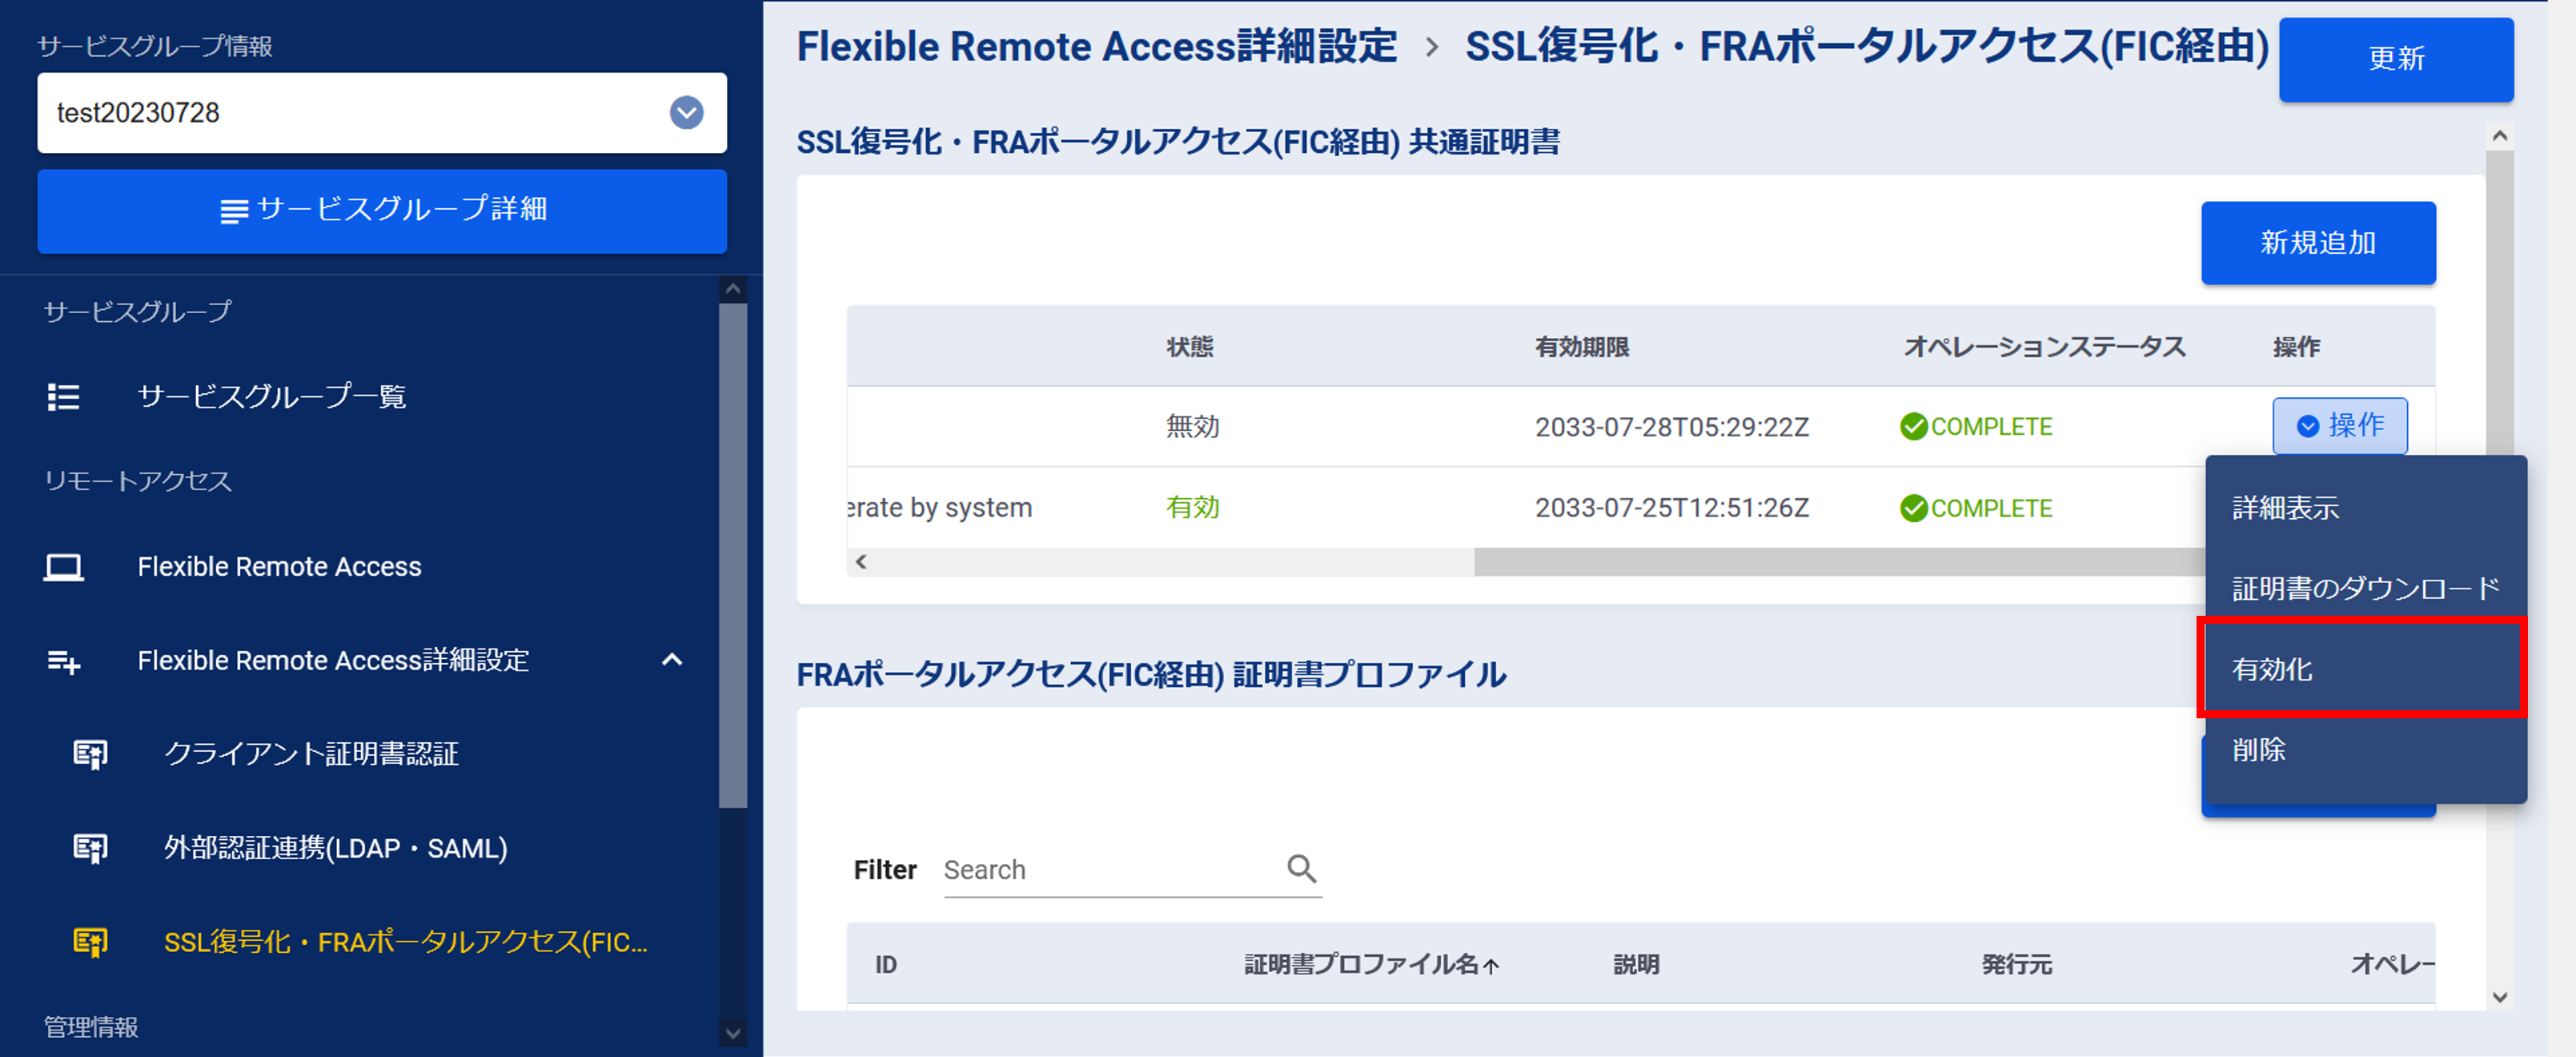The width and height of the screenshot is (2576, 1057).
Task: Open the test20230728 service group dropdown
Action: (686, 113)
